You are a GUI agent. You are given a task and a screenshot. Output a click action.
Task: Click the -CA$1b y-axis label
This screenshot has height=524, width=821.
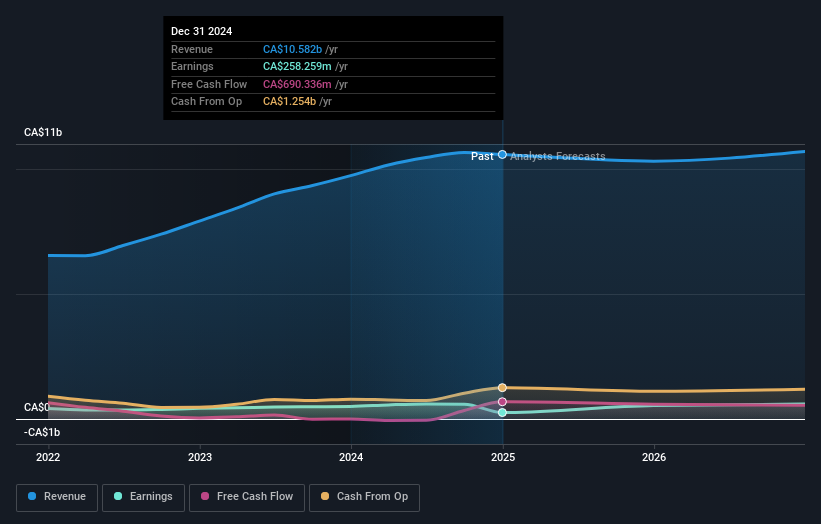42,432
